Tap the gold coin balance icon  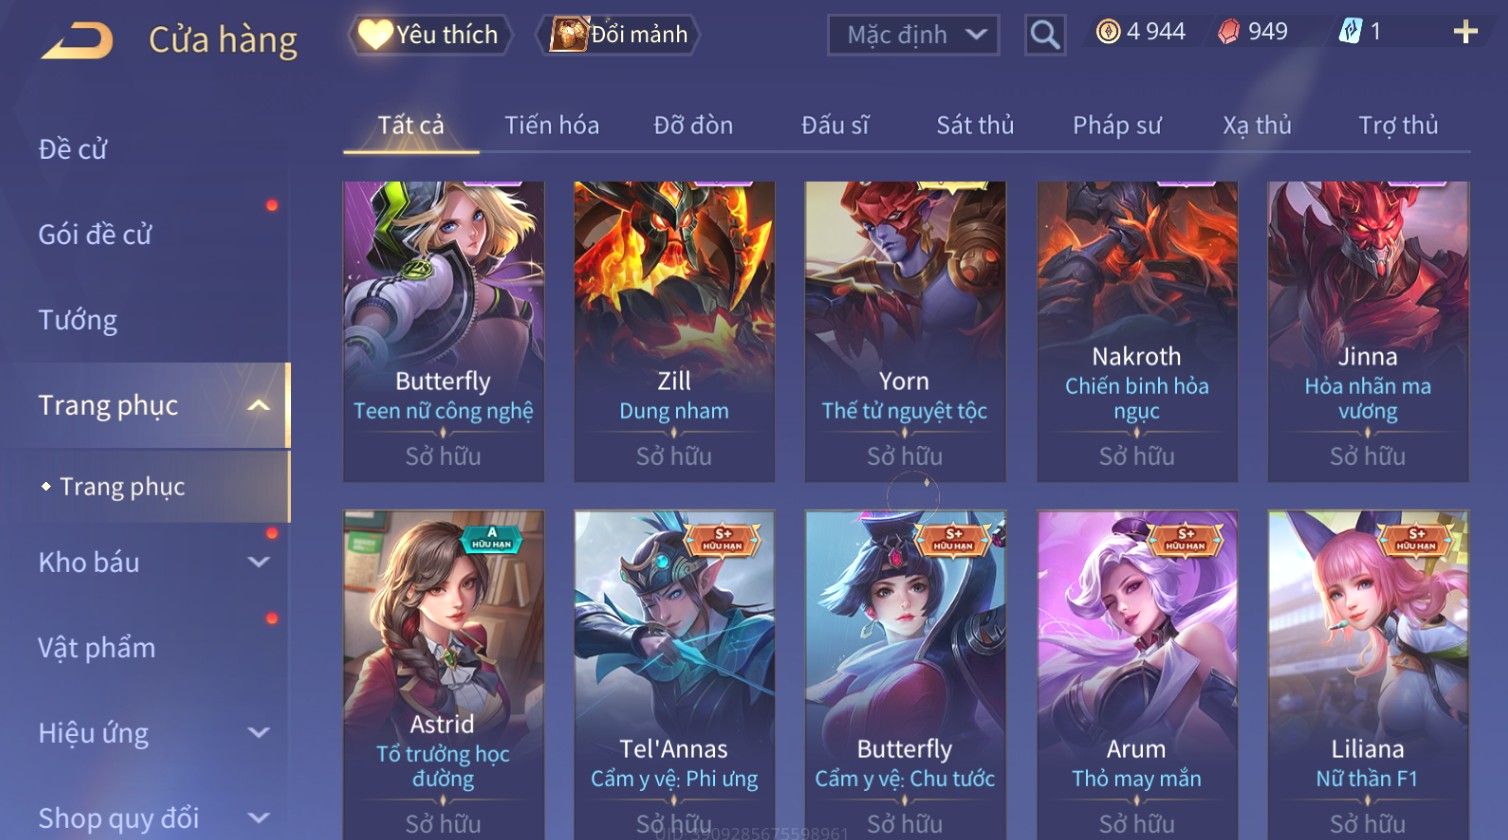[1108, 32]
